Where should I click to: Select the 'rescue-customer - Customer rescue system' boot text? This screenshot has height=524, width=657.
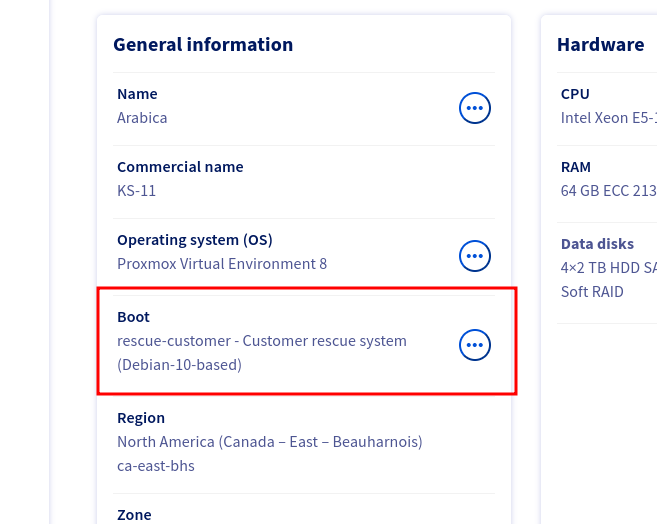coord(262,341)
